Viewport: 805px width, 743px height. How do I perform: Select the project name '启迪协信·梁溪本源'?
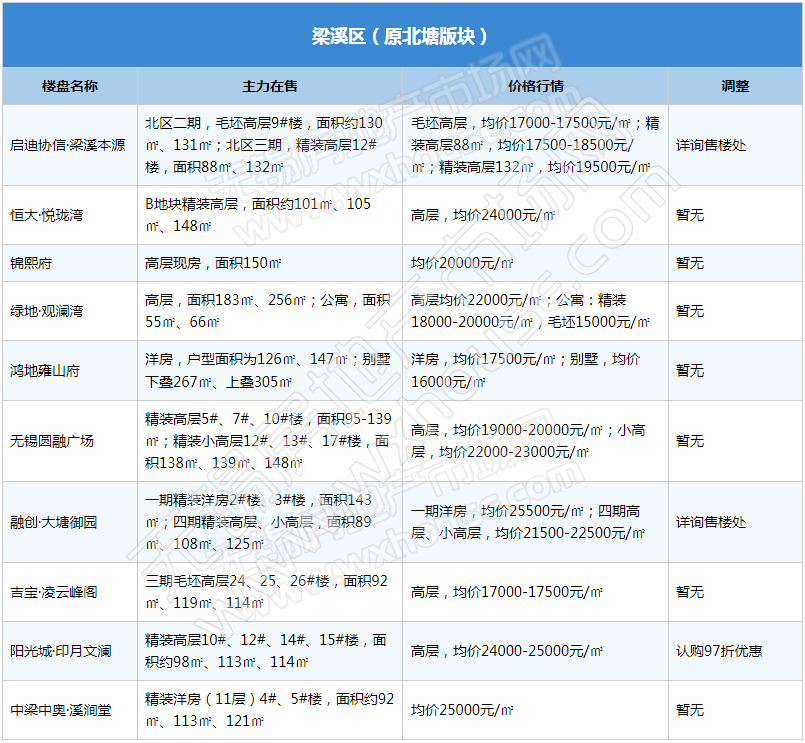[68, 145]
